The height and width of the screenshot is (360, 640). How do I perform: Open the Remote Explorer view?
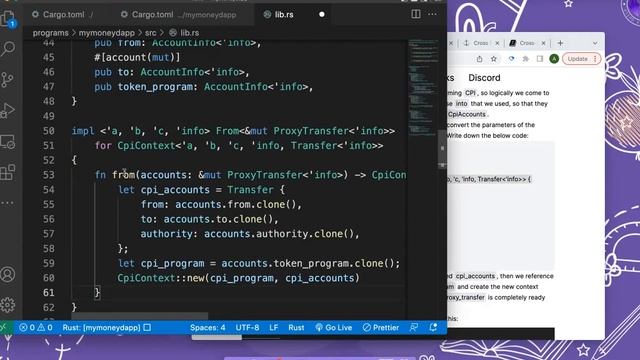(8, 142)
